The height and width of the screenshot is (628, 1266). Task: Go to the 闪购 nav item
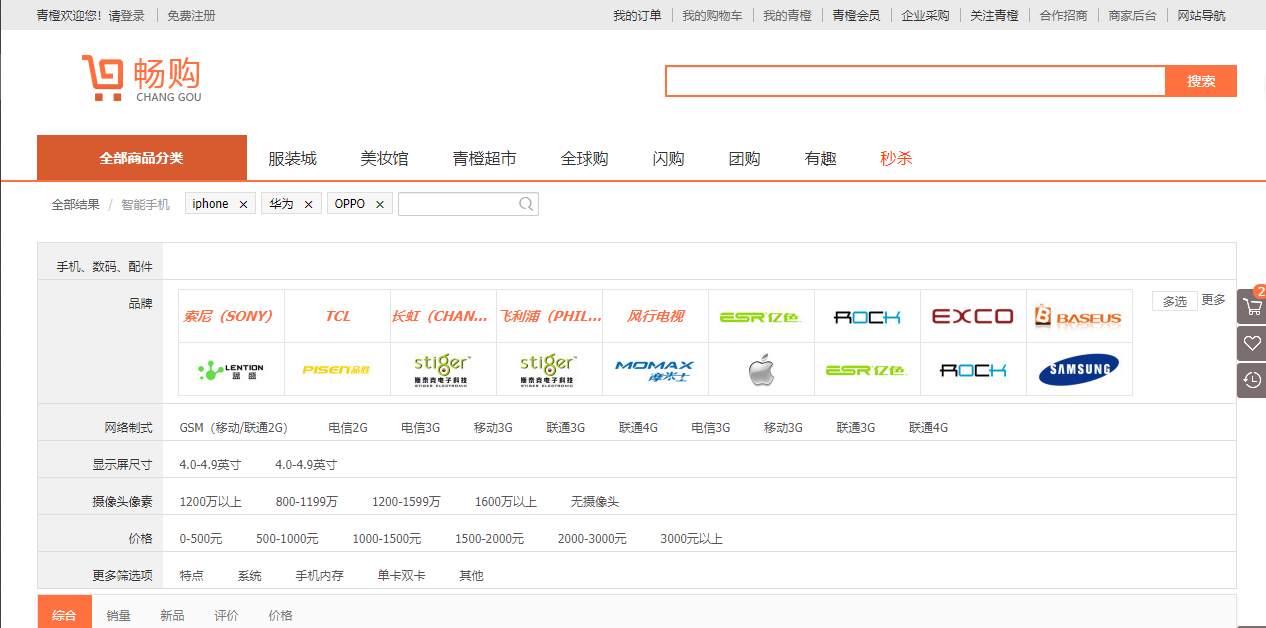(668, 158)
